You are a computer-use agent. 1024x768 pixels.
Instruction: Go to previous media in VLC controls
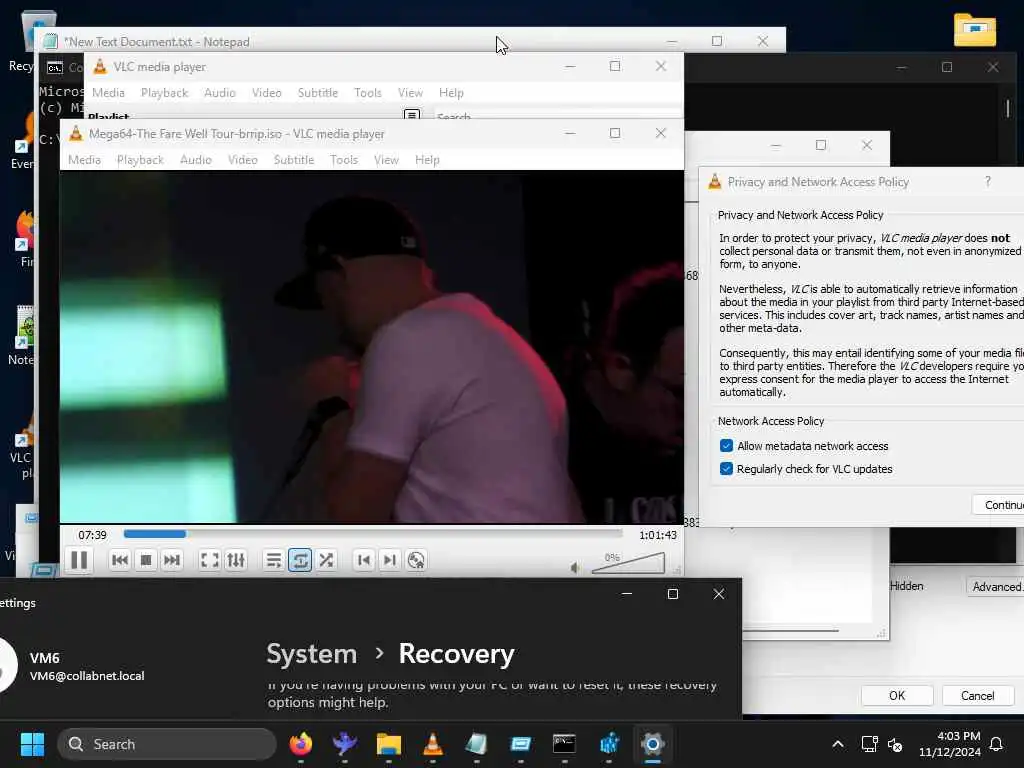[x=120, y=560]
